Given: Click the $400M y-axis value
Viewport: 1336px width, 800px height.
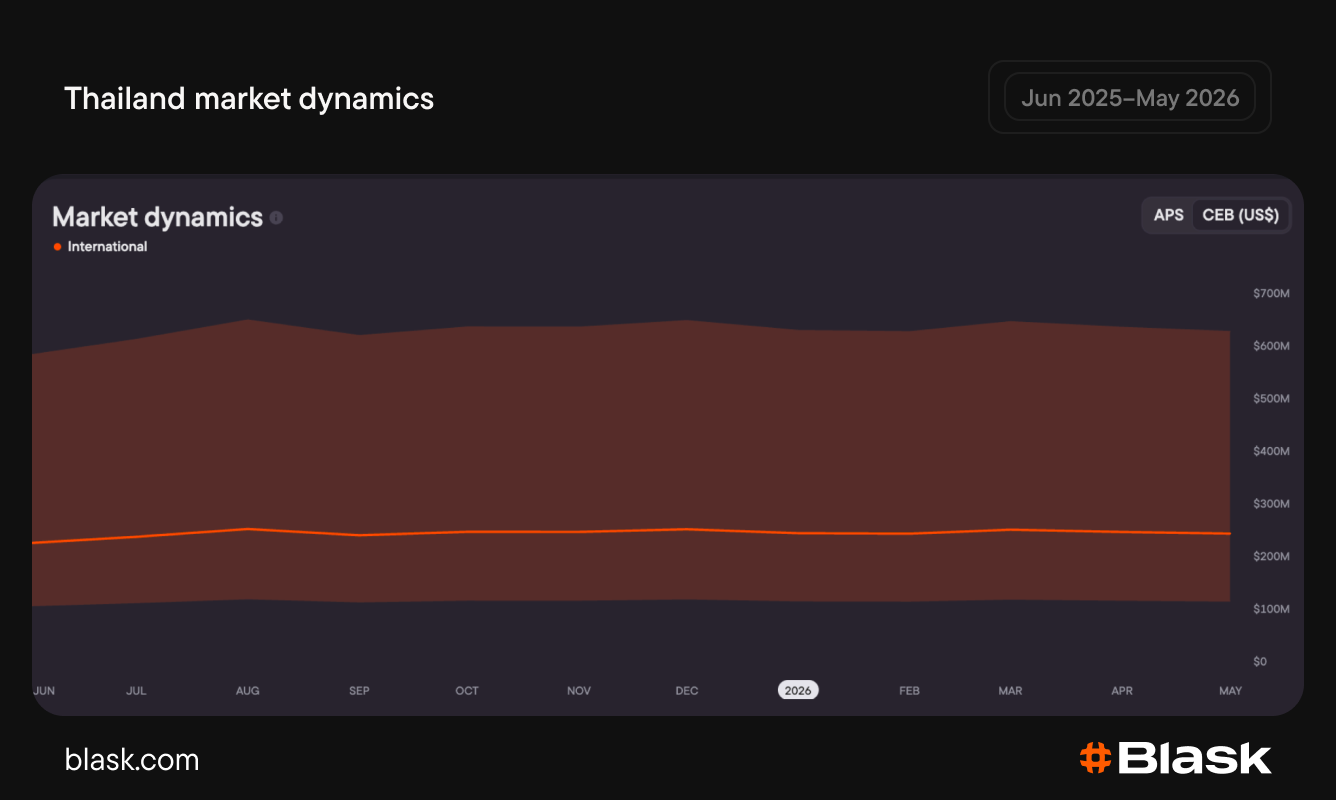Looking at the screenshot, I should click(x=1271, y=451).
